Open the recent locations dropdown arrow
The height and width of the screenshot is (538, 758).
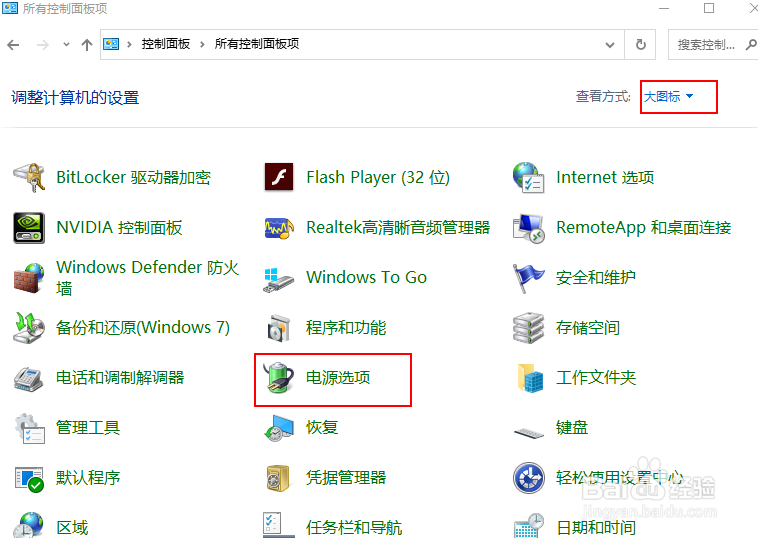[x=66, y=44]
